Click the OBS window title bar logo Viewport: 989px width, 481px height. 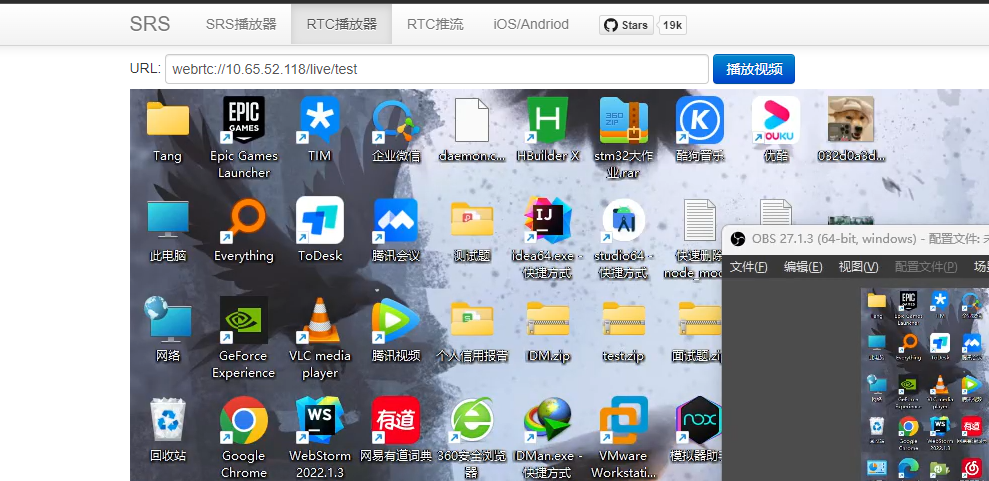click(737, 239)
